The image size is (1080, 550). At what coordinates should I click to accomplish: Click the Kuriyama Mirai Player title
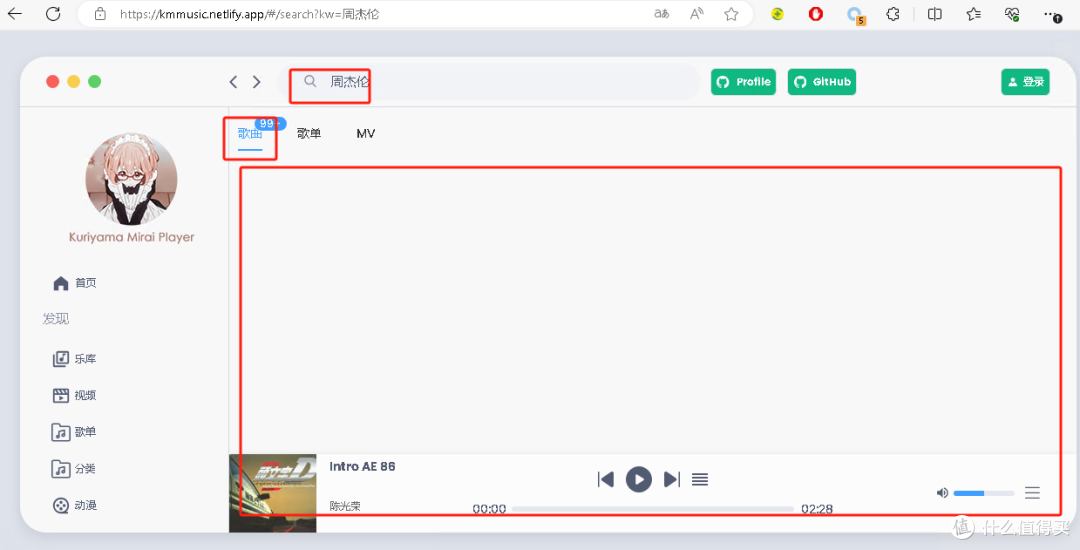tap(132, 237)
